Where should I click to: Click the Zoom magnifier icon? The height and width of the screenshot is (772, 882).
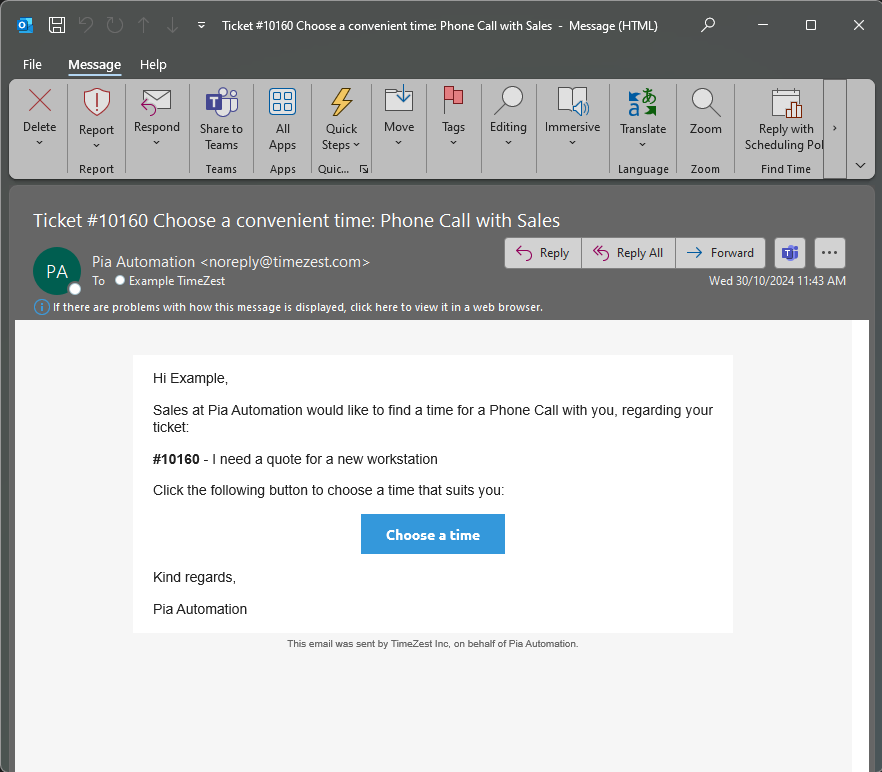[705, 102]
